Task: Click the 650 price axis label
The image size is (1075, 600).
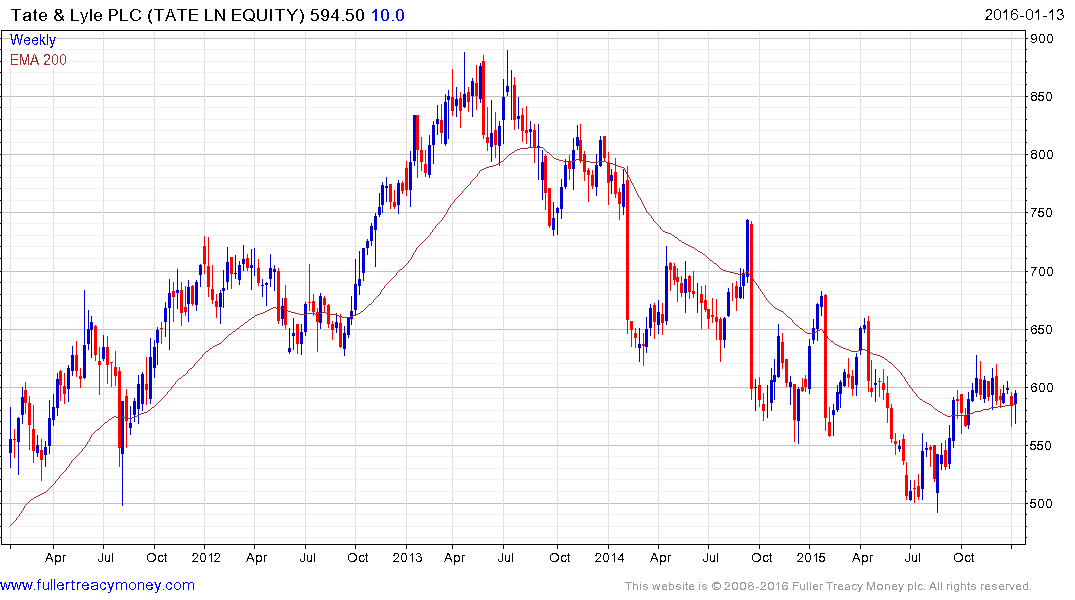Action: pos(1042,330)
